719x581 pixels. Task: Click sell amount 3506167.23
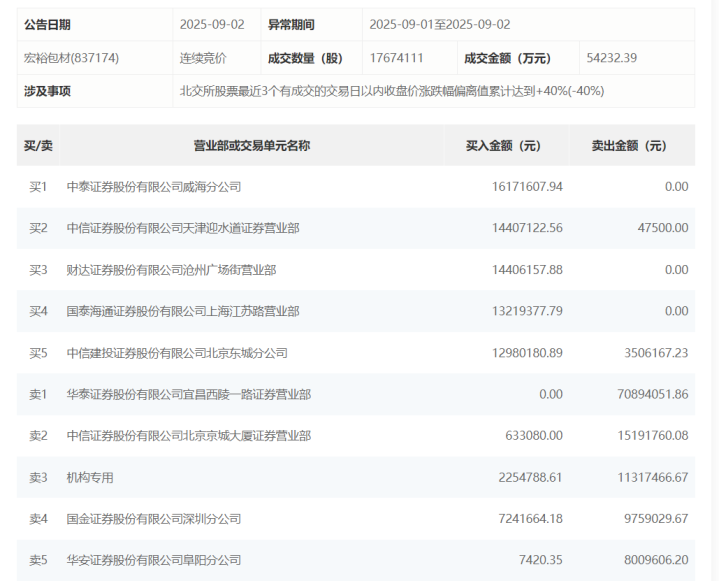[656, 353]
